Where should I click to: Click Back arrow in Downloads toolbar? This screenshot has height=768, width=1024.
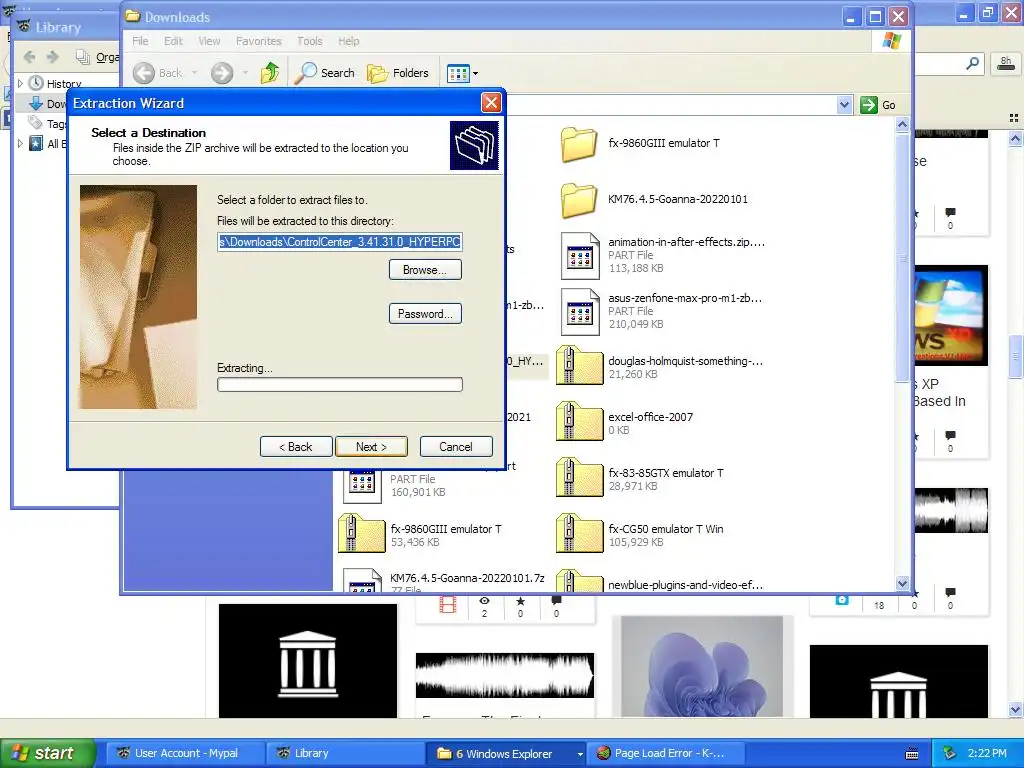144,73
